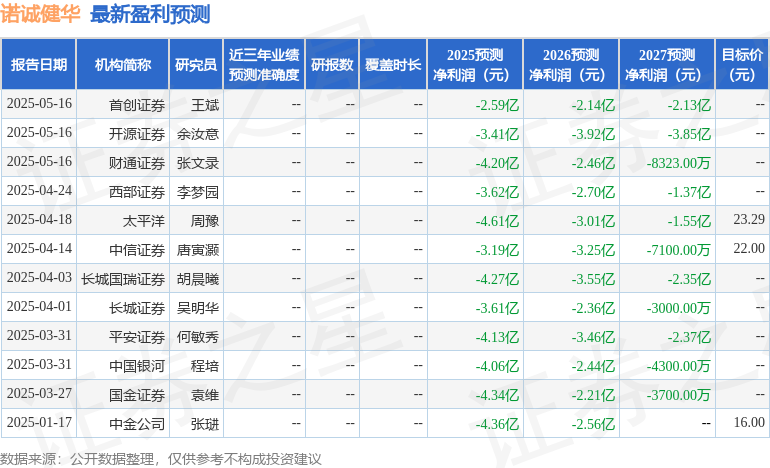Select the -4.61亿 forecast value
Screen dimensions: 770x468
pos(497,221)
